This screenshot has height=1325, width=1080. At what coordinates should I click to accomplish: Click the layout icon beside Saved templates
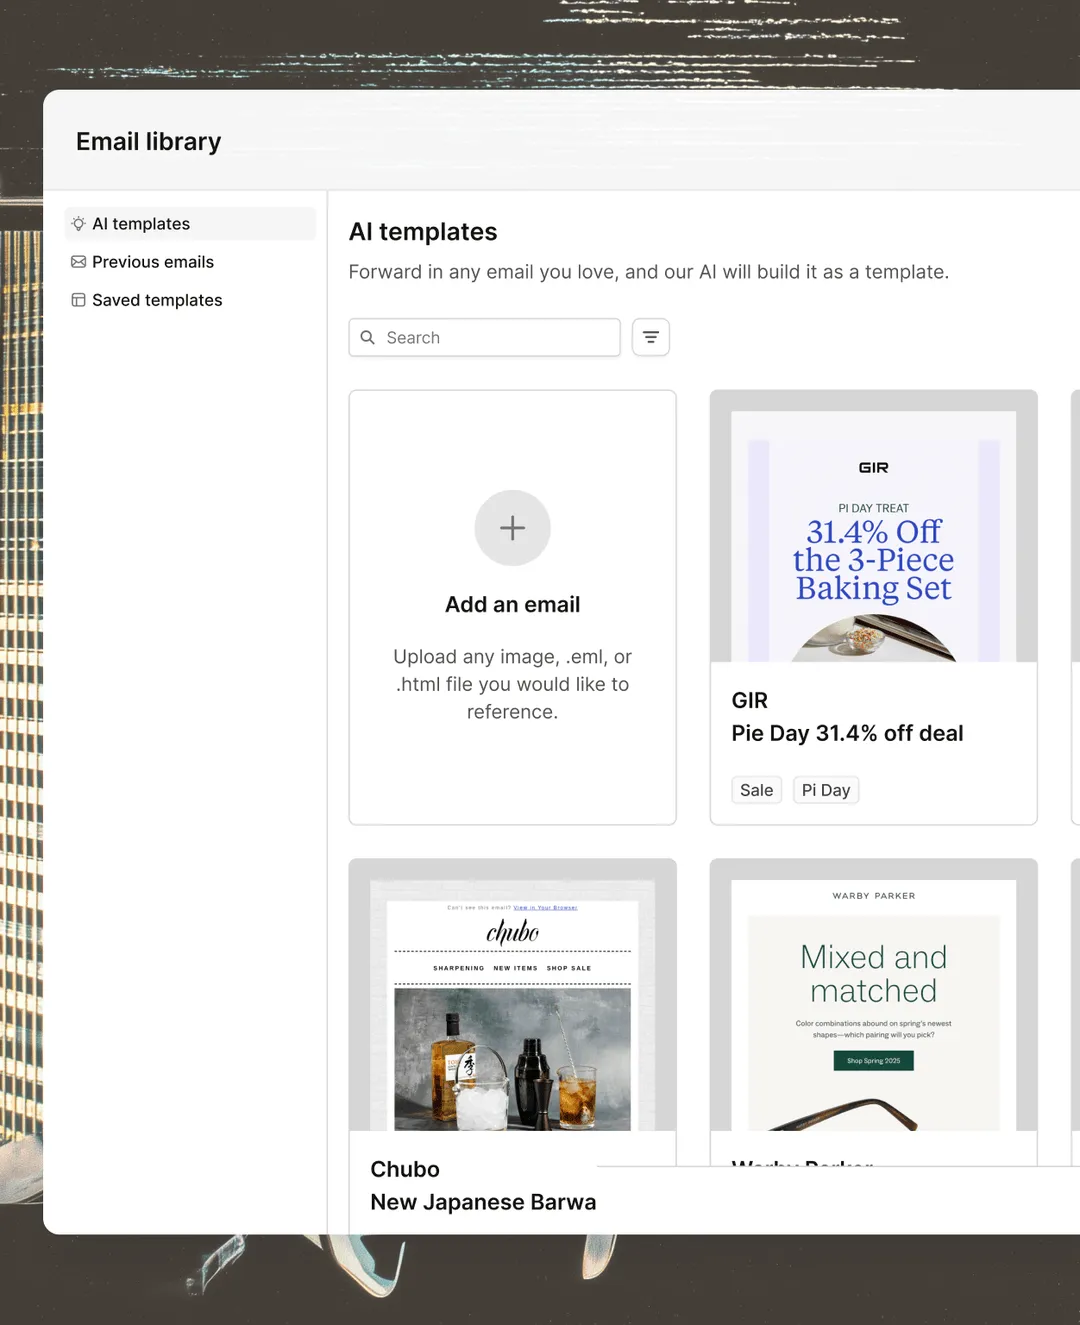78,300
